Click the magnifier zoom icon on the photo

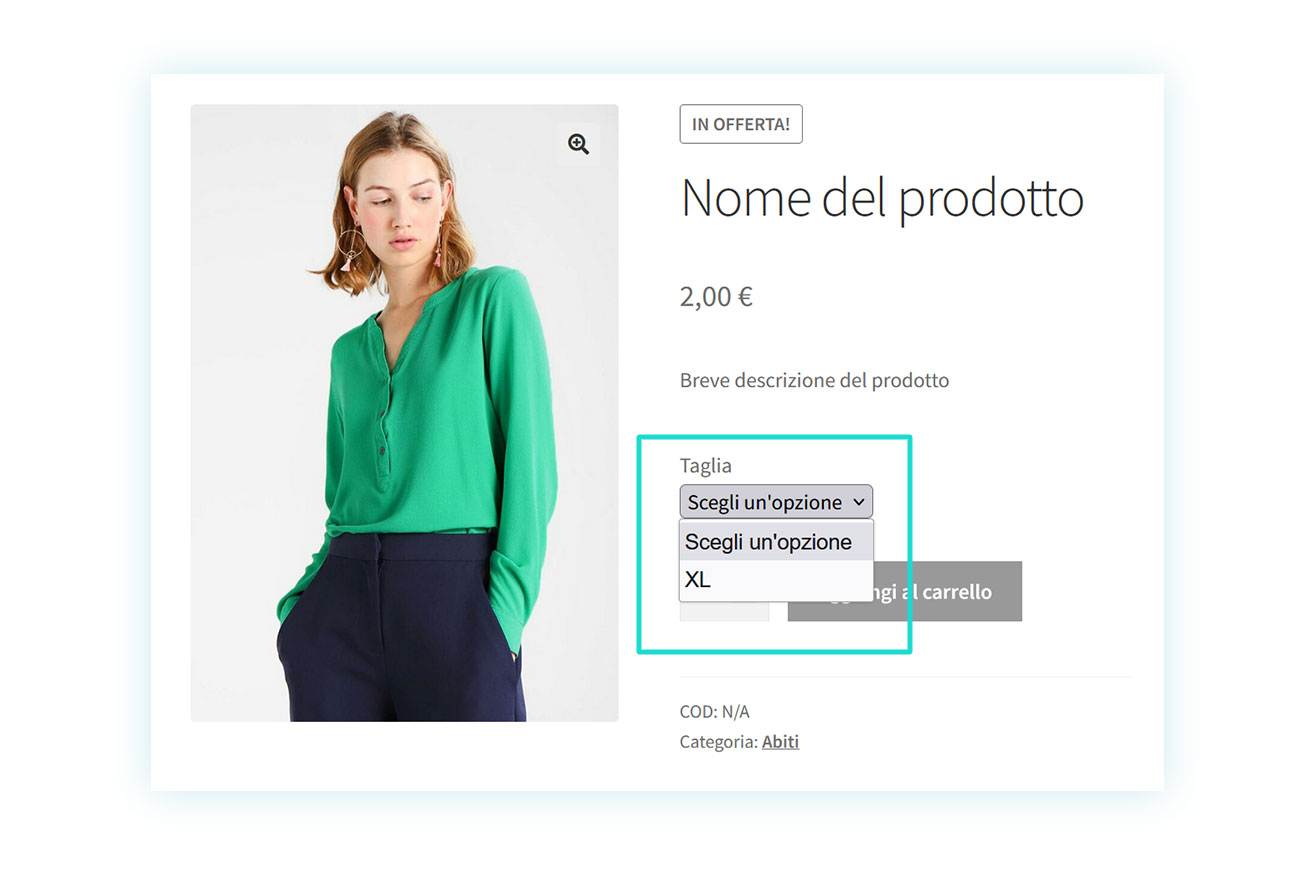578,144
